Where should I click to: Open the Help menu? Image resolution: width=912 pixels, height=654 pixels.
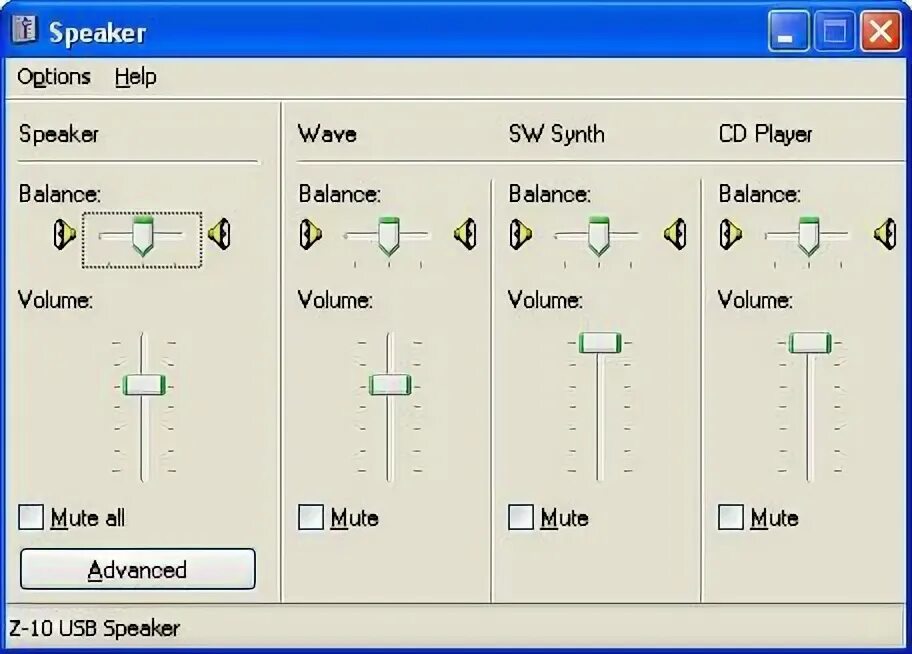coord(136,77)
